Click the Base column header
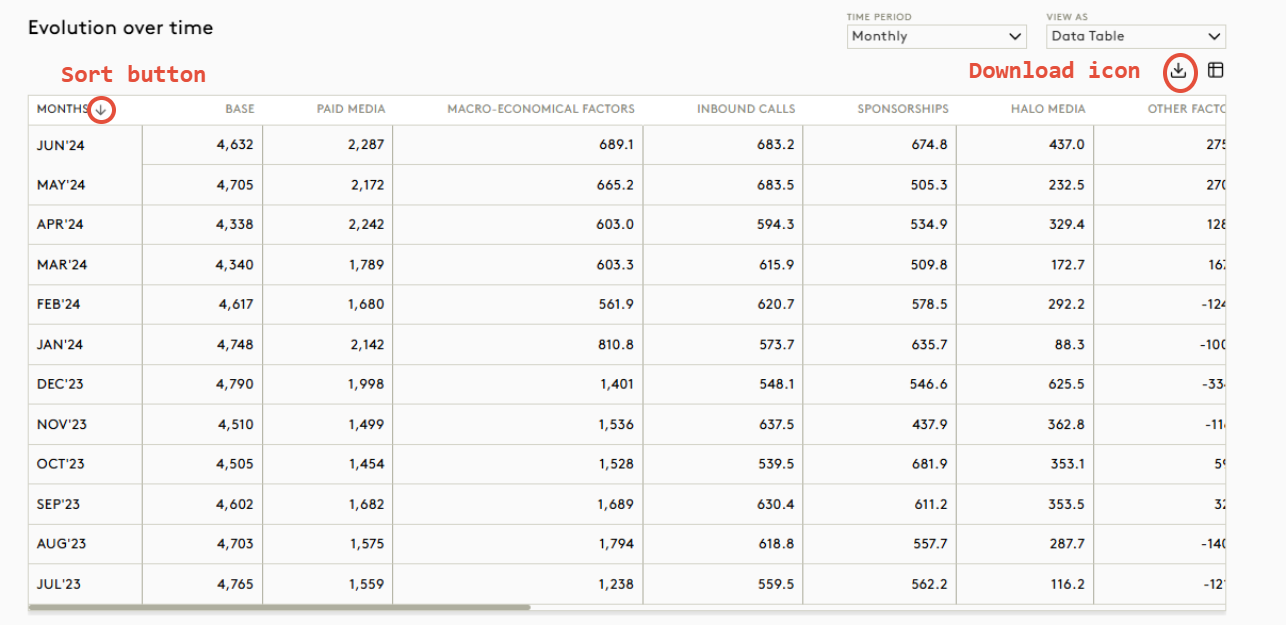Image resolution: width=1286 pixels, height=625 pixels. 239,109
